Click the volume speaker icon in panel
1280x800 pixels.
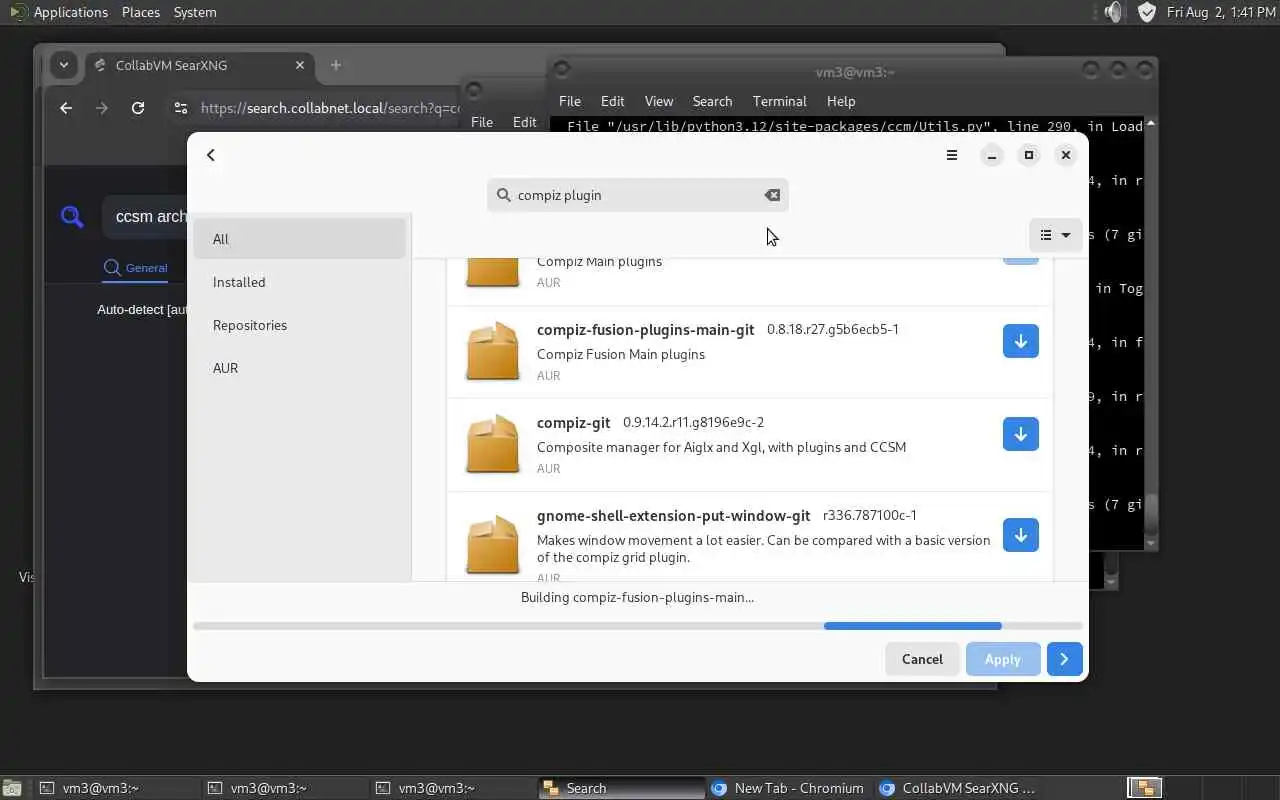coord(1114,12)
